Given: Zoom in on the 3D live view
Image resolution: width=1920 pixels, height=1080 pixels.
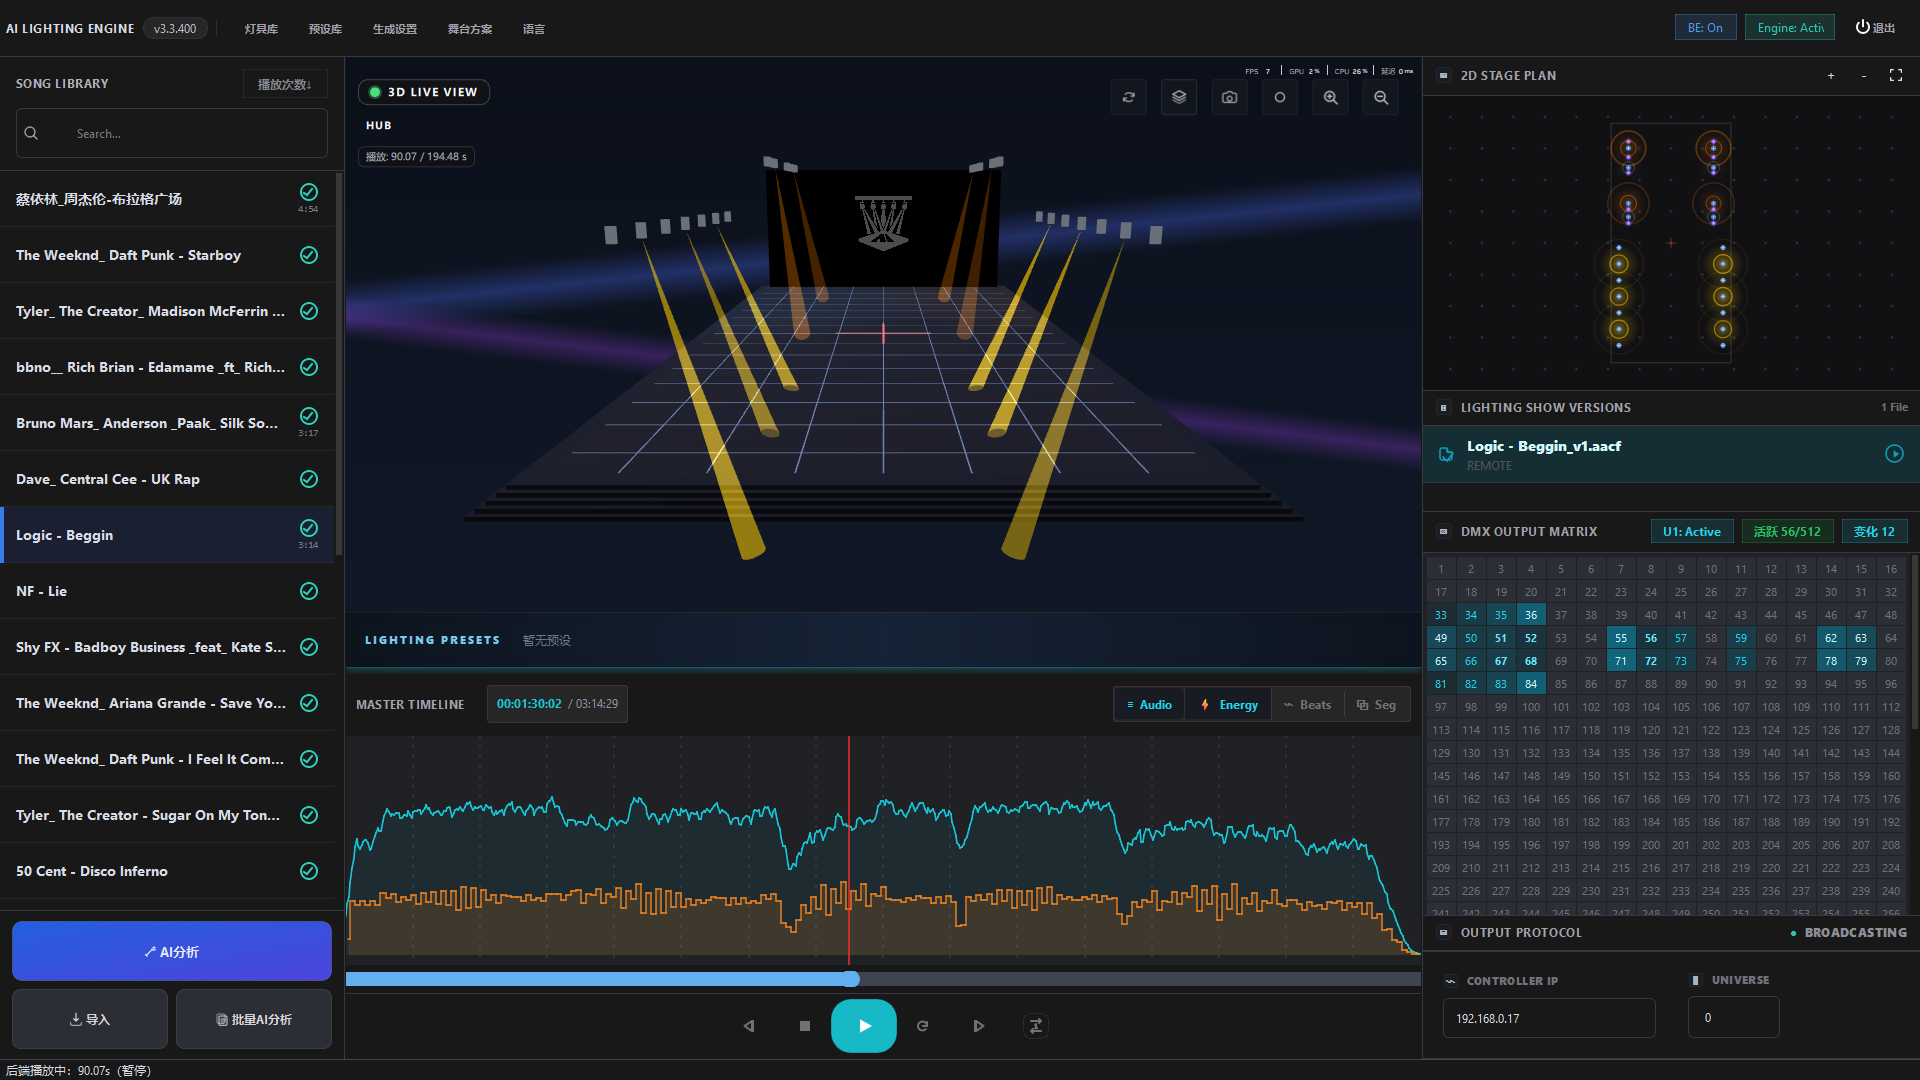Looking at the screenshot, I should [1330, 97].
